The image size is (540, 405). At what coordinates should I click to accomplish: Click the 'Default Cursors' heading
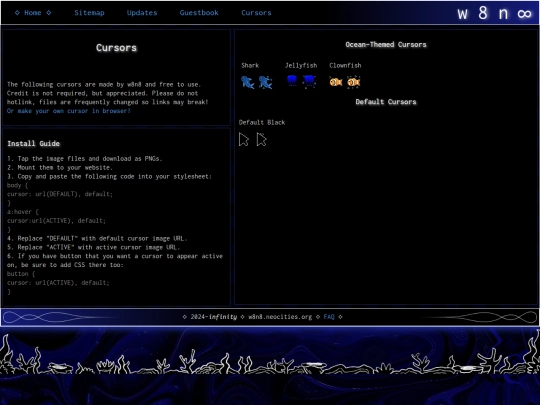pos(386,102)
